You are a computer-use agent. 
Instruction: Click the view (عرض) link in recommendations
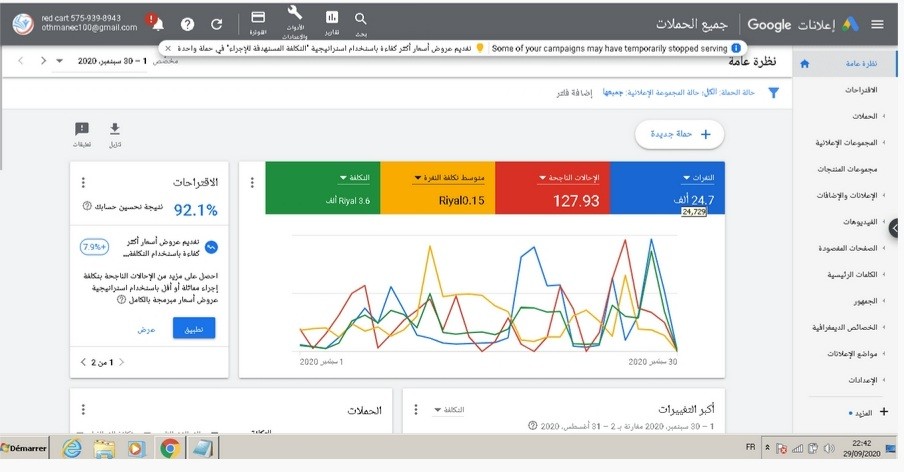point(146,329)
